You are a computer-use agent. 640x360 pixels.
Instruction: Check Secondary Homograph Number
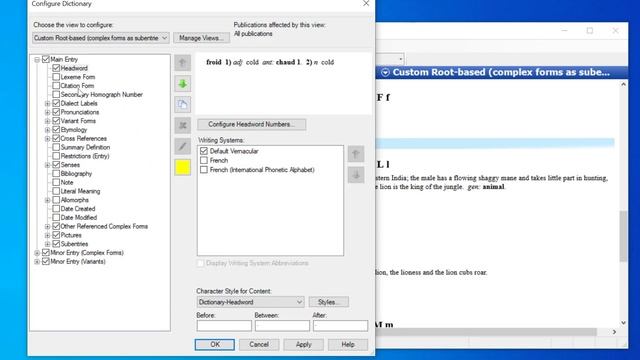[x=56, y=94]
